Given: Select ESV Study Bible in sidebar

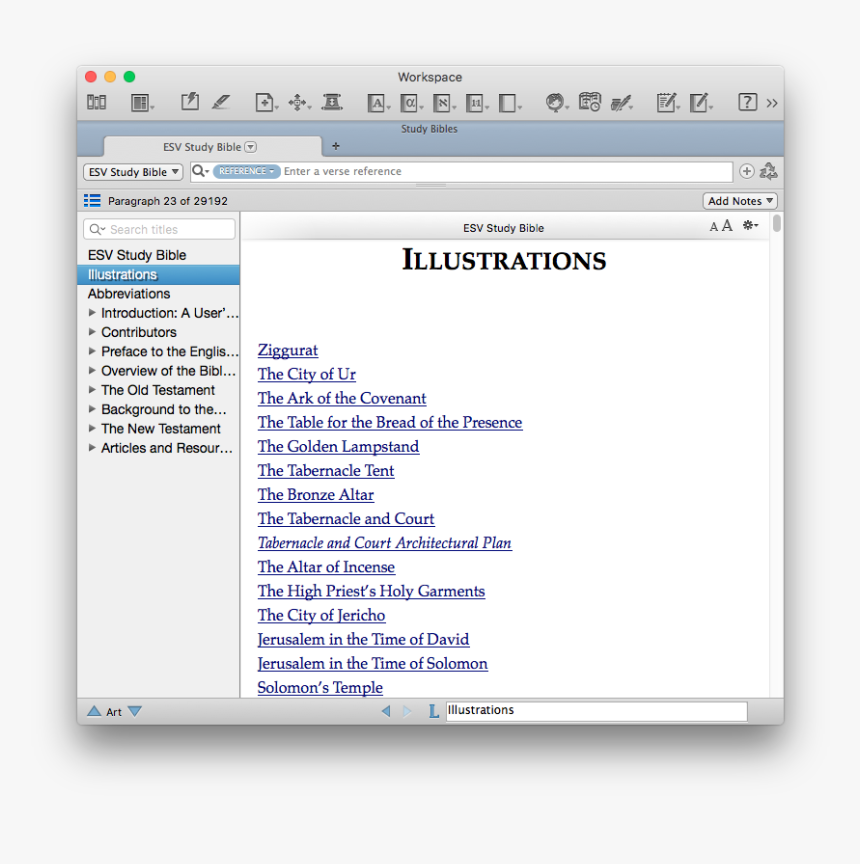Looking at the screenshot, I should 137,255.
